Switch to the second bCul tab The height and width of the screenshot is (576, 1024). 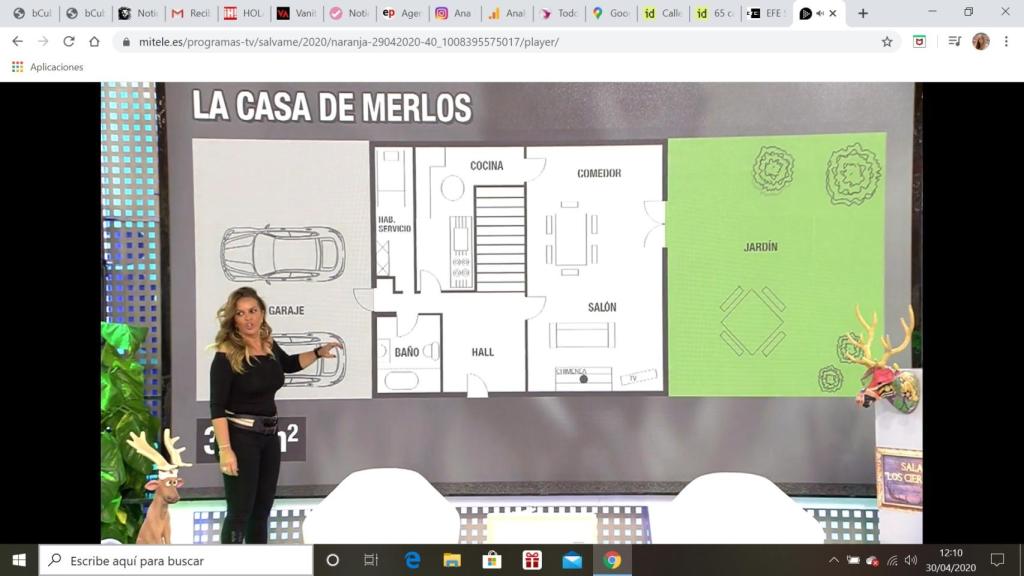coord(86,13)
